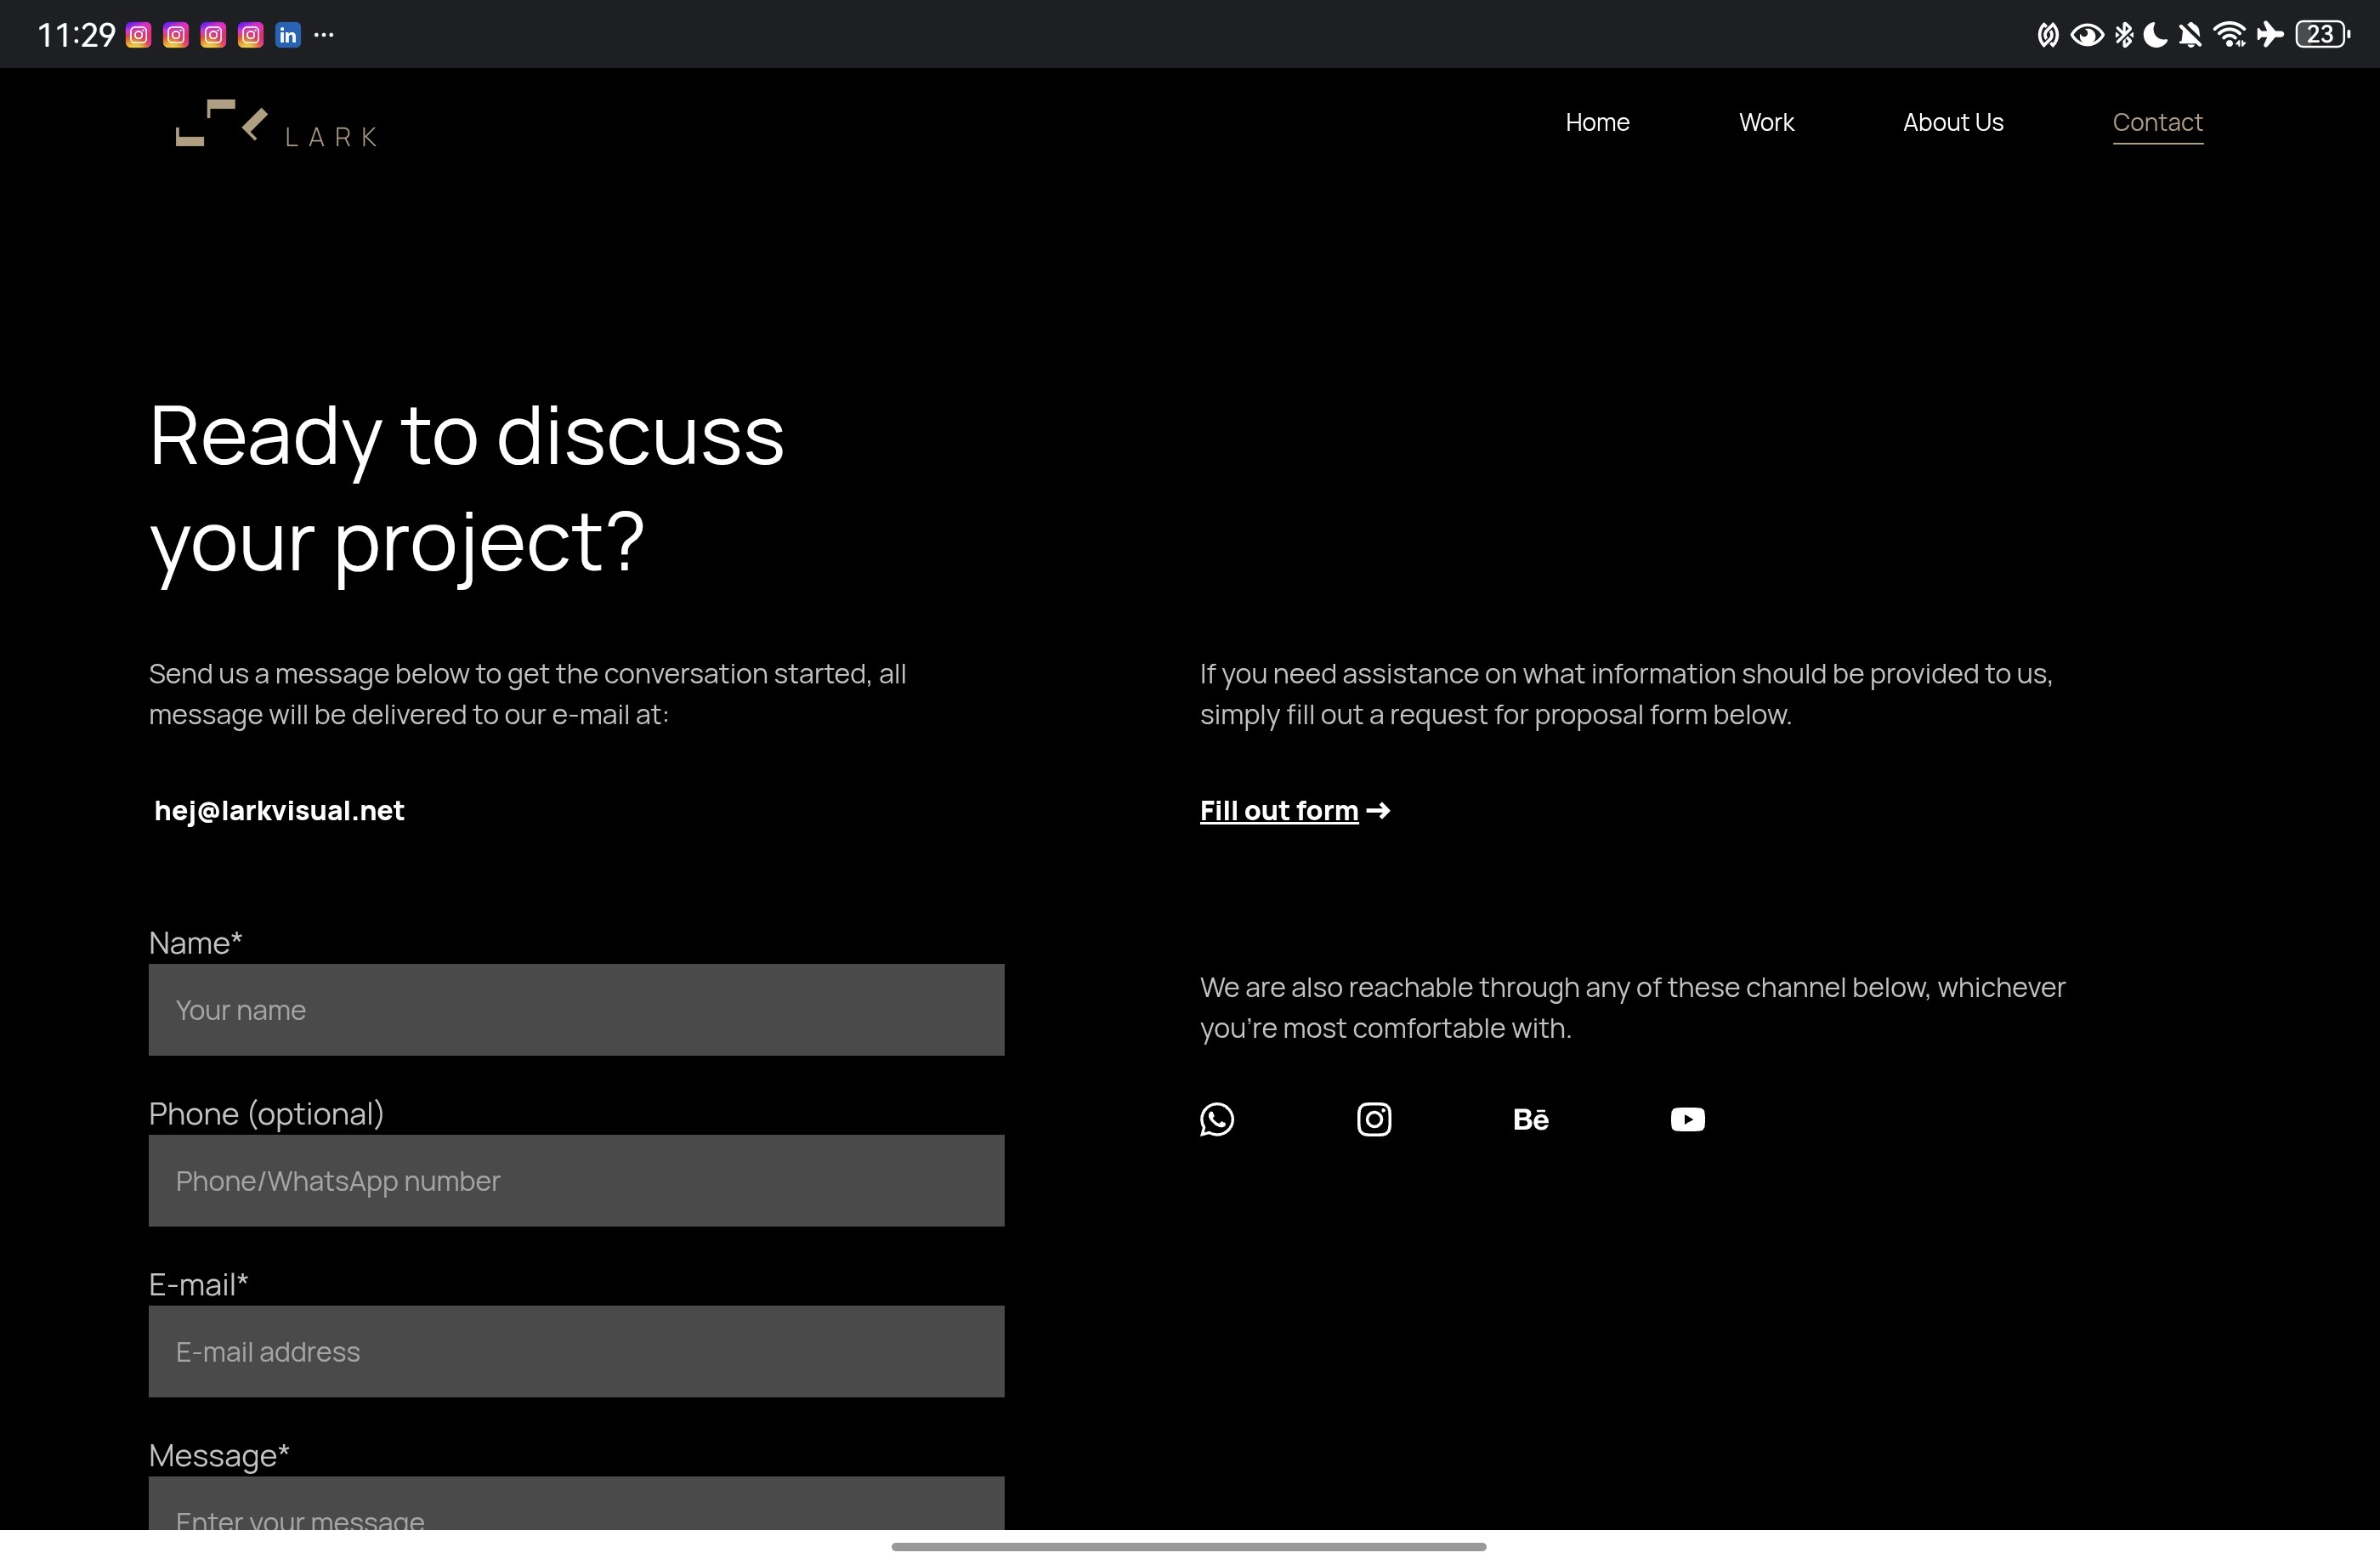This screenshot has height=1564, width=2380.
Task: Navigate to About Us page
Action: click(1953, 122)
